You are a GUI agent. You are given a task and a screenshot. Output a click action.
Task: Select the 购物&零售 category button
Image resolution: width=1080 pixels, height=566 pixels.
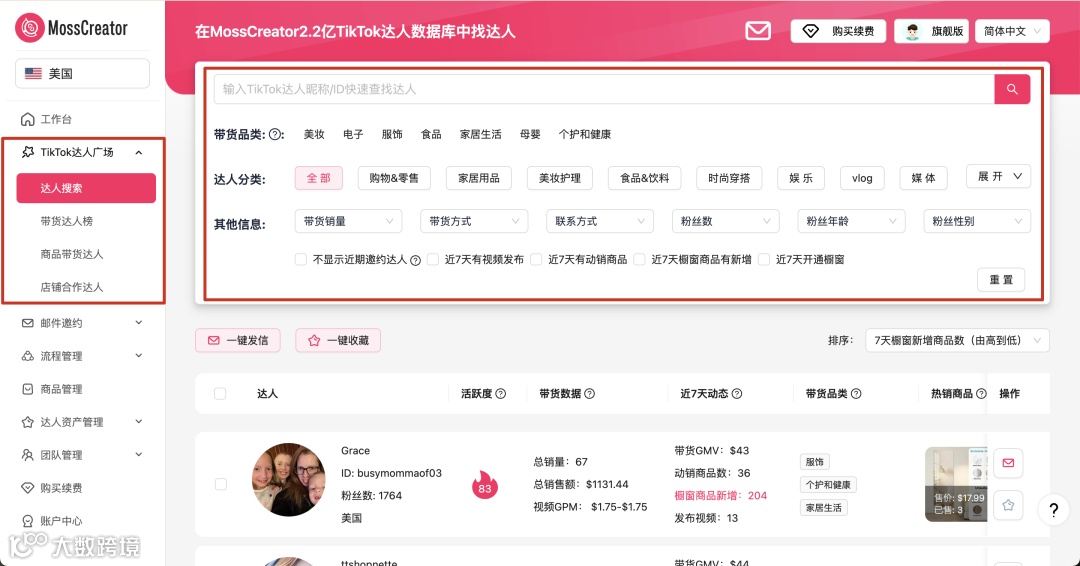394,178
